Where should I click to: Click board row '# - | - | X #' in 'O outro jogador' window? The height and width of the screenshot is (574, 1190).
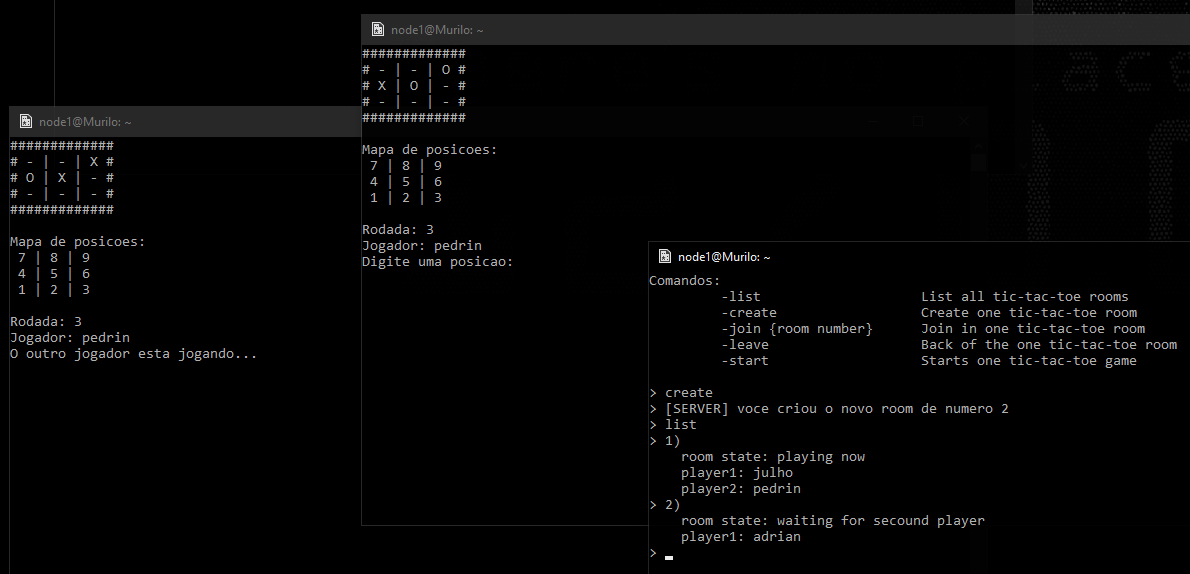point(61,162)
